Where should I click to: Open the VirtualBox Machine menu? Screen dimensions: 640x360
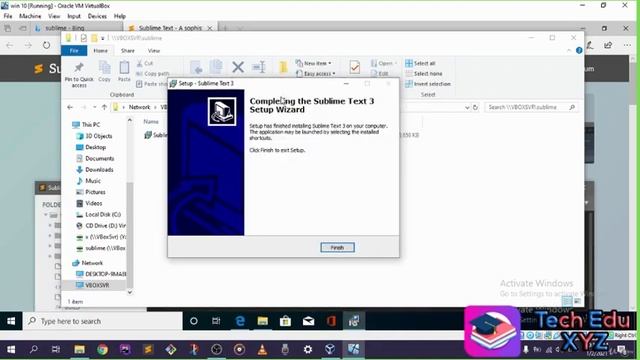(x=30, y=16)
